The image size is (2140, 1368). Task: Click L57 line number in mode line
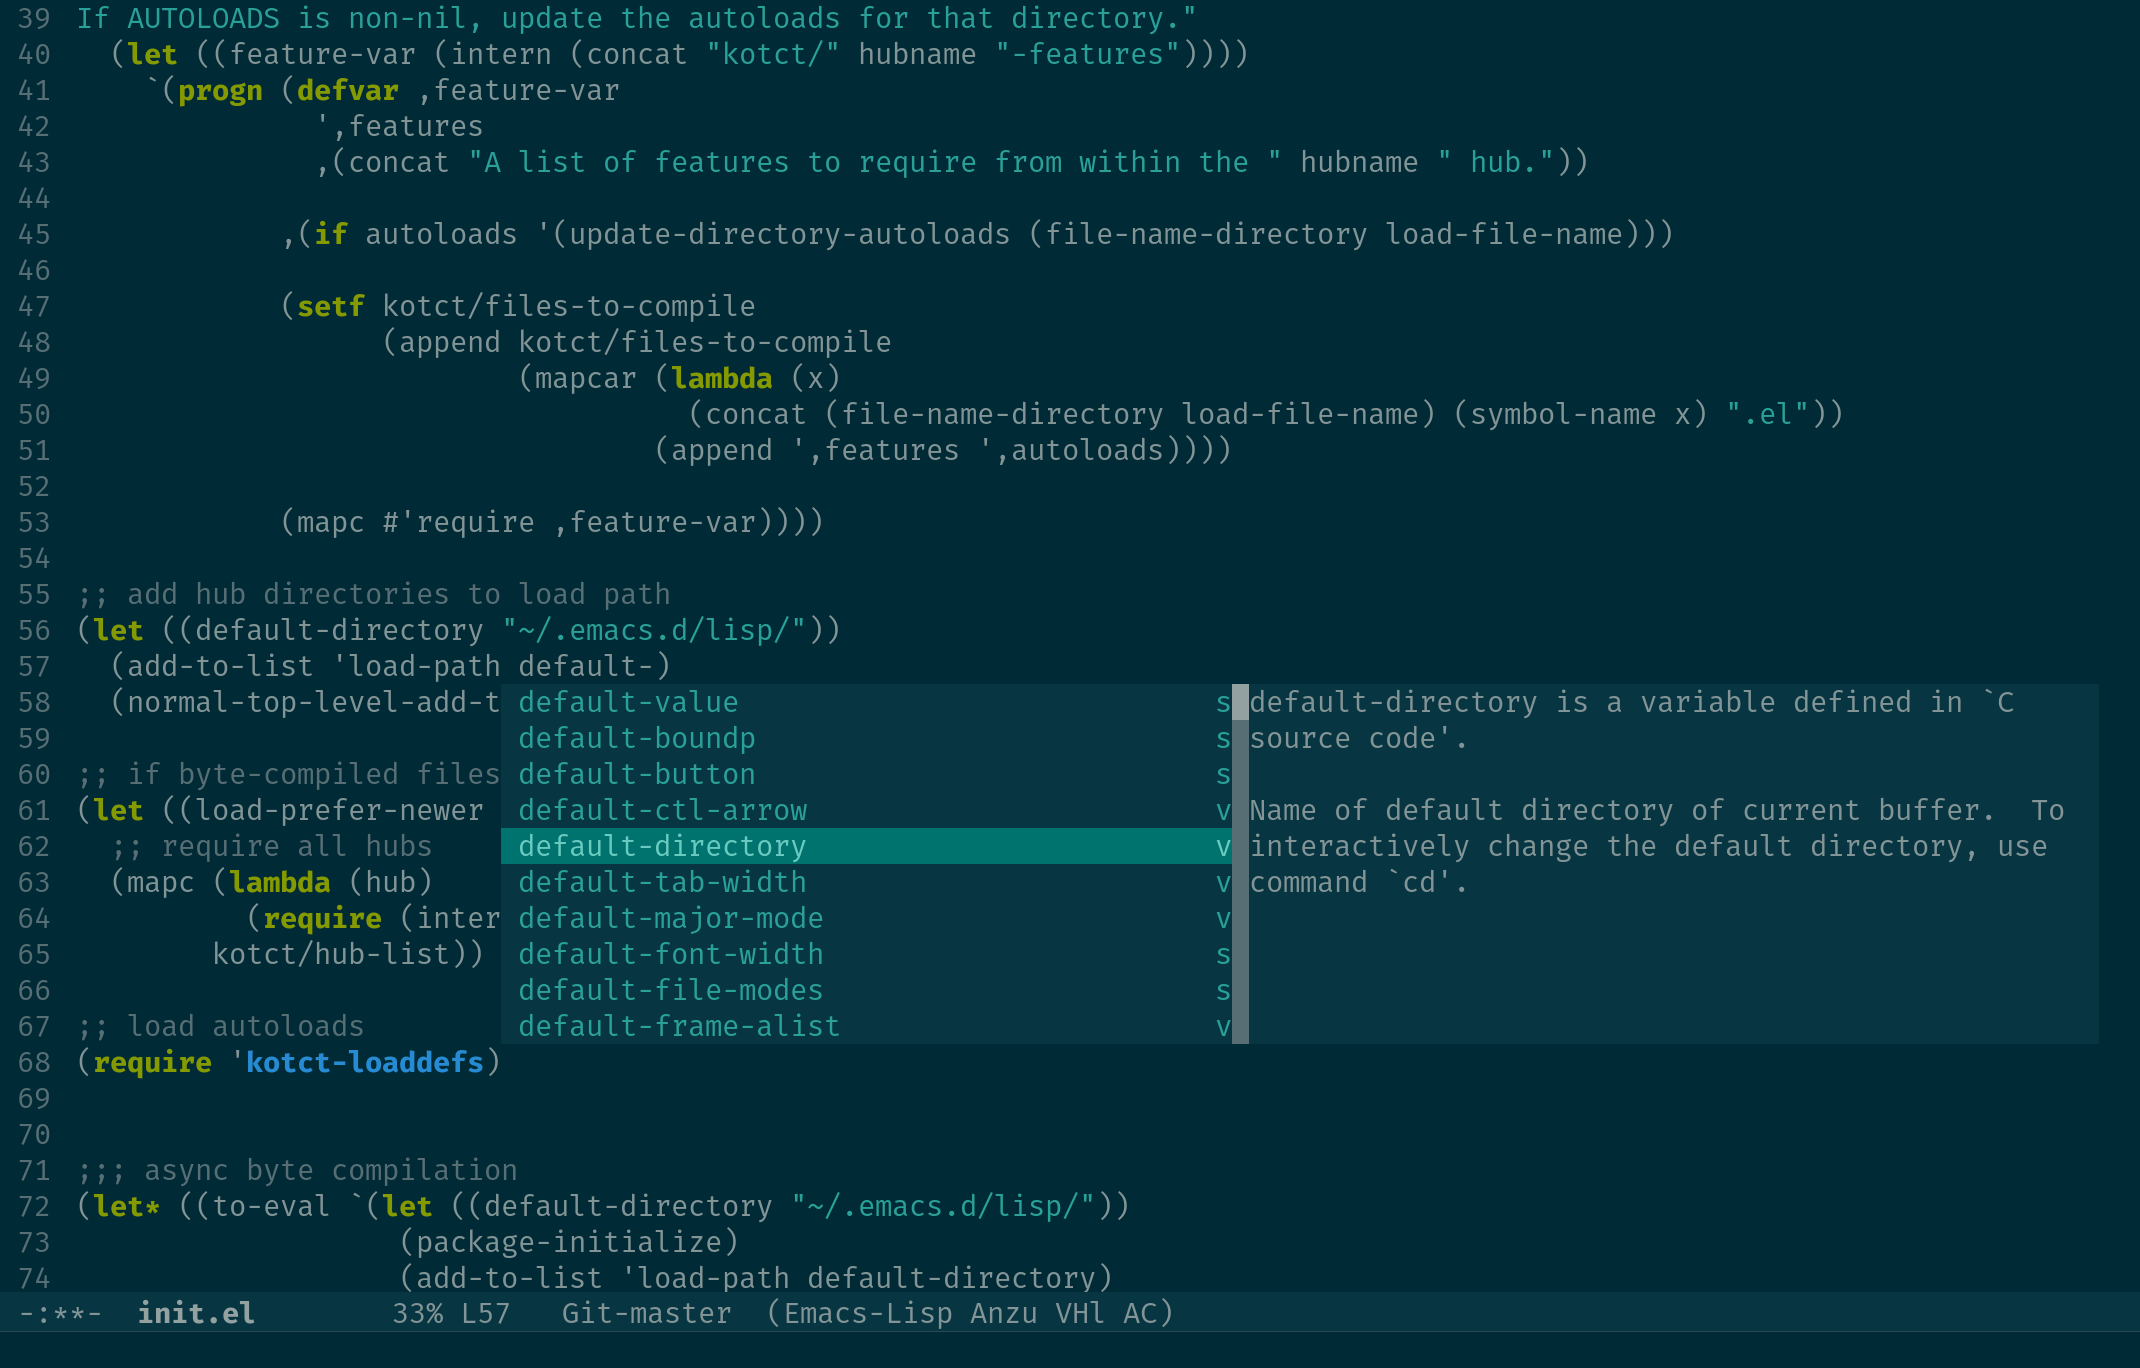[x=485, y=1313]
